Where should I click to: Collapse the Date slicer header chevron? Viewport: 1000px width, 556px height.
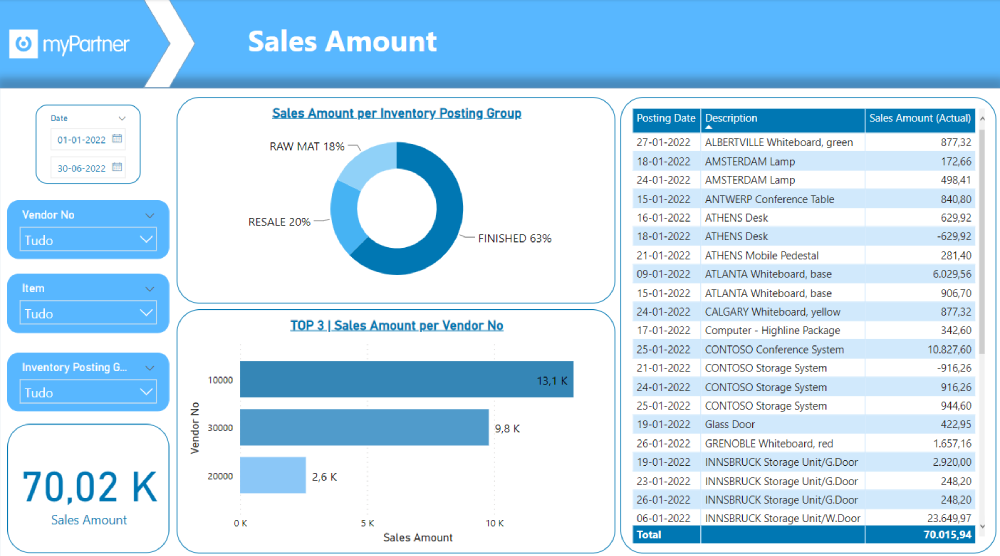(x=122, y=118)
